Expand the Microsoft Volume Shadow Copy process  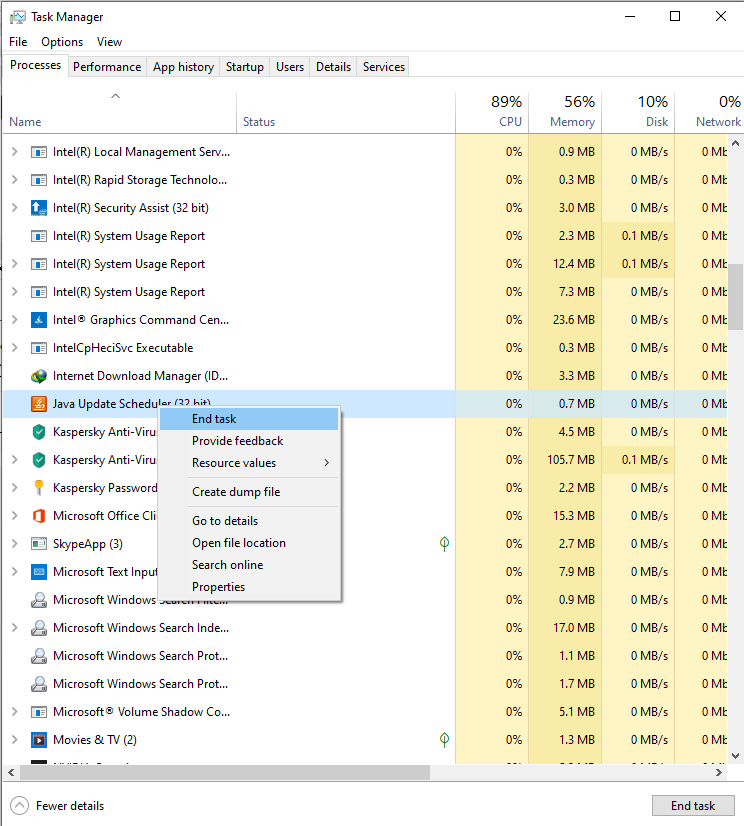(15, 711)
